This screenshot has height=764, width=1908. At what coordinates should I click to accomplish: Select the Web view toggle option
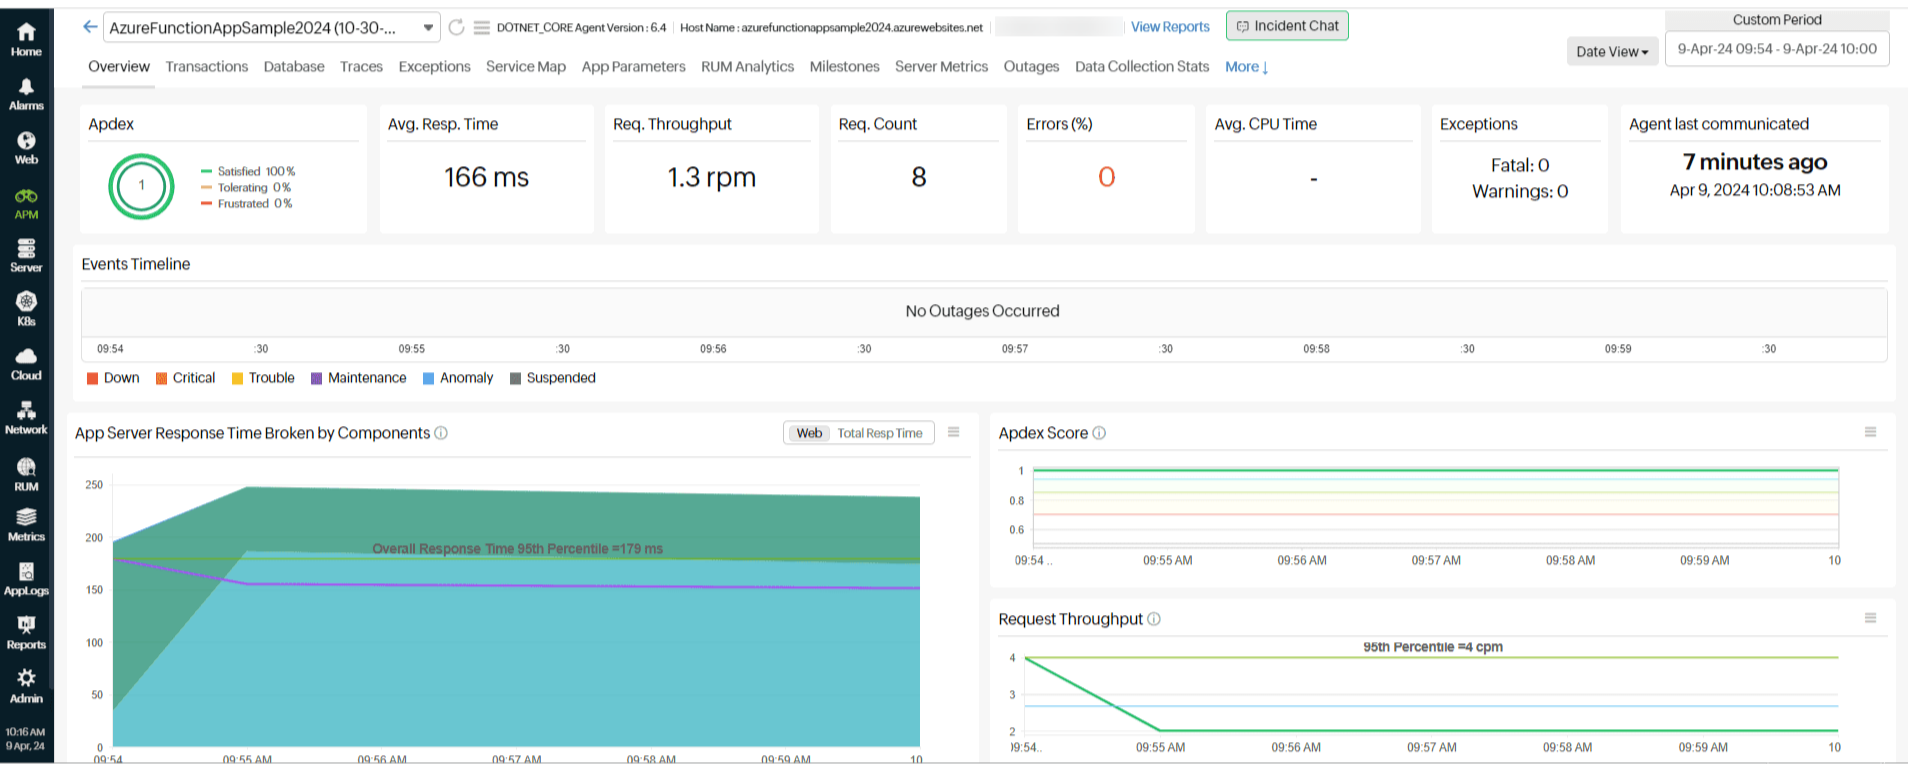point(809,433)
